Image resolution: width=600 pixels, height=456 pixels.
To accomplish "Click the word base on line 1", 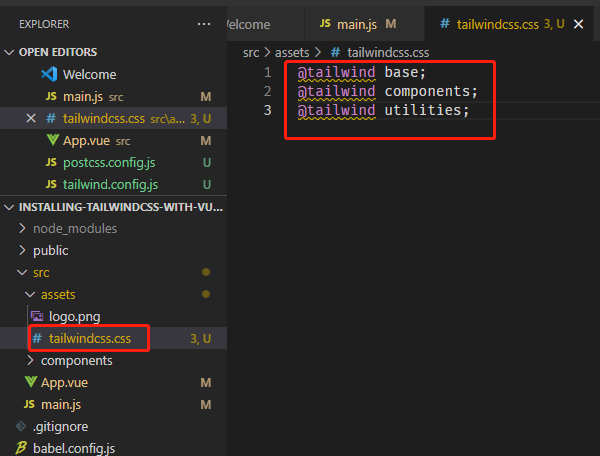I will (x=401, y=72).
